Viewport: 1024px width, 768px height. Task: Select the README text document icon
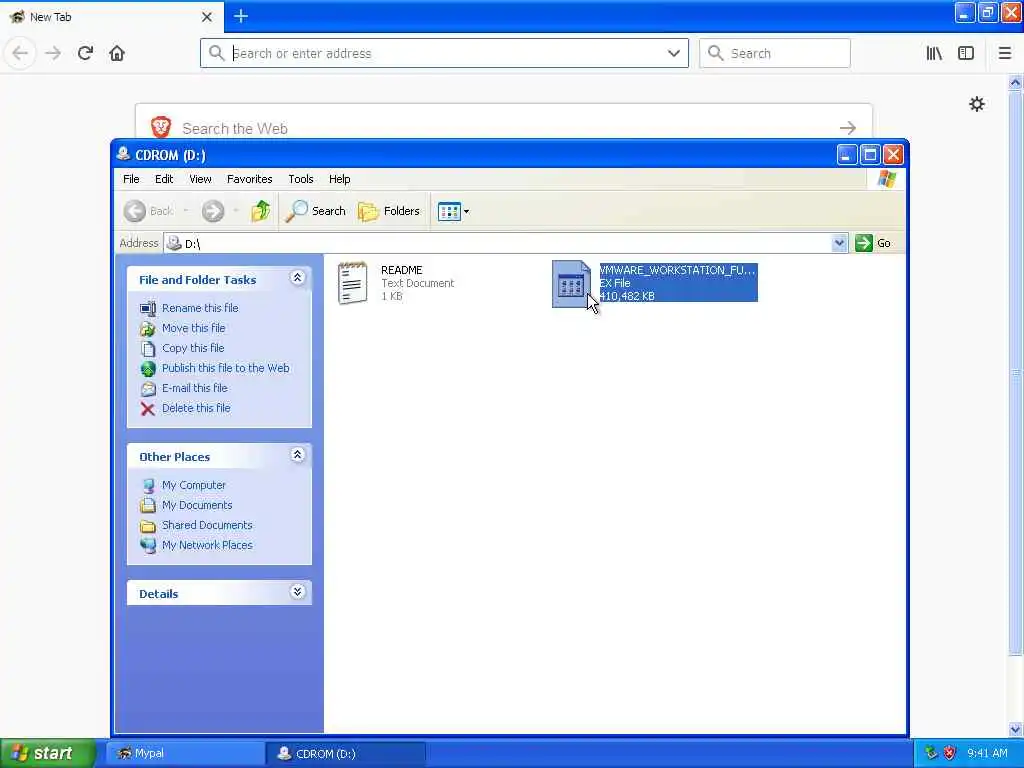click(353, 283)
